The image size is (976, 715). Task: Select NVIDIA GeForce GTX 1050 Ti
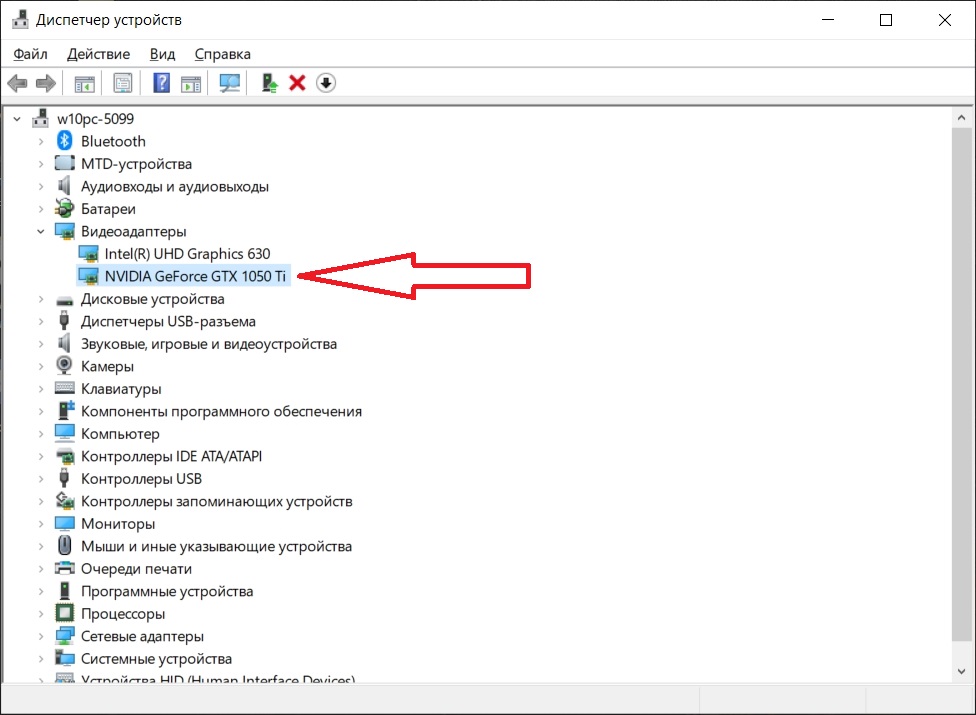(195, 277)
